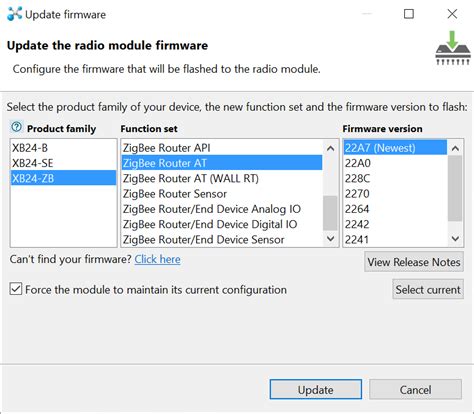Select firmware version 2270
Image resolution: width=474 pixels, height=414 pixels.
[x=395, y=194]
